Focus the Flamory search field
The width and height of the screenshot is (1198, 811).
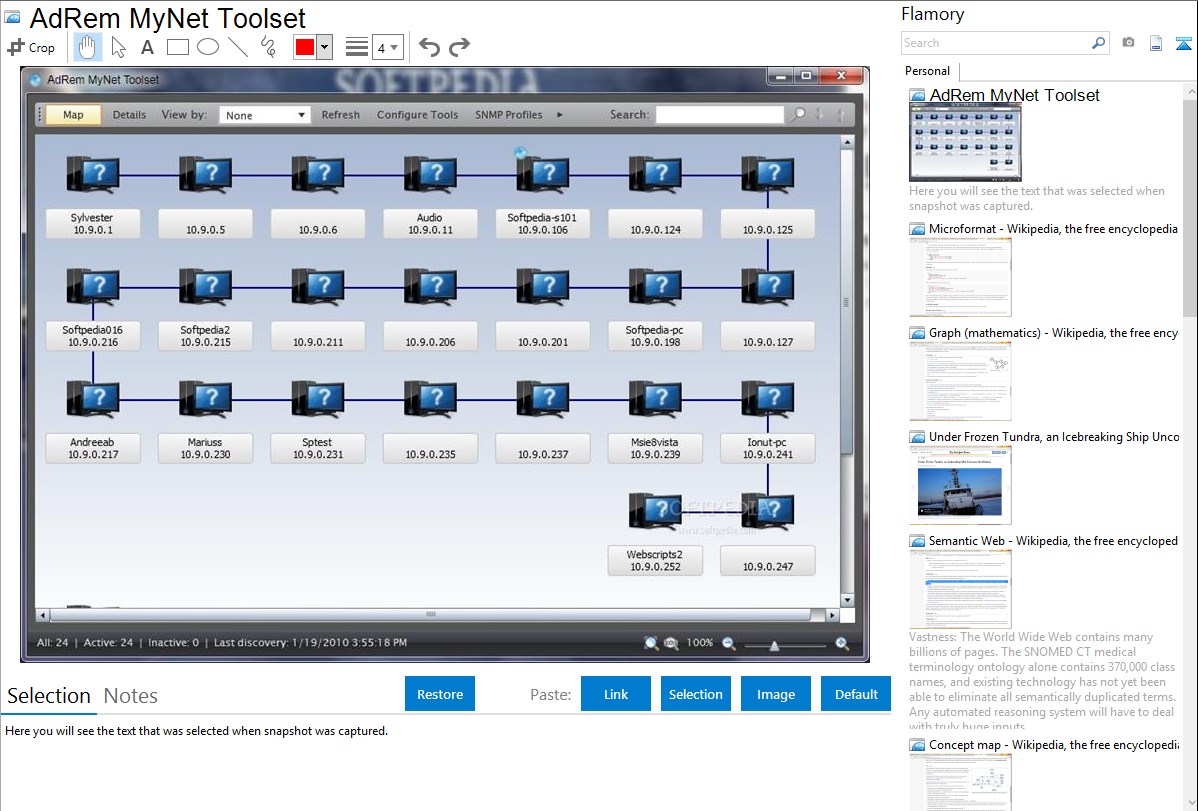[x=995, y=43]
